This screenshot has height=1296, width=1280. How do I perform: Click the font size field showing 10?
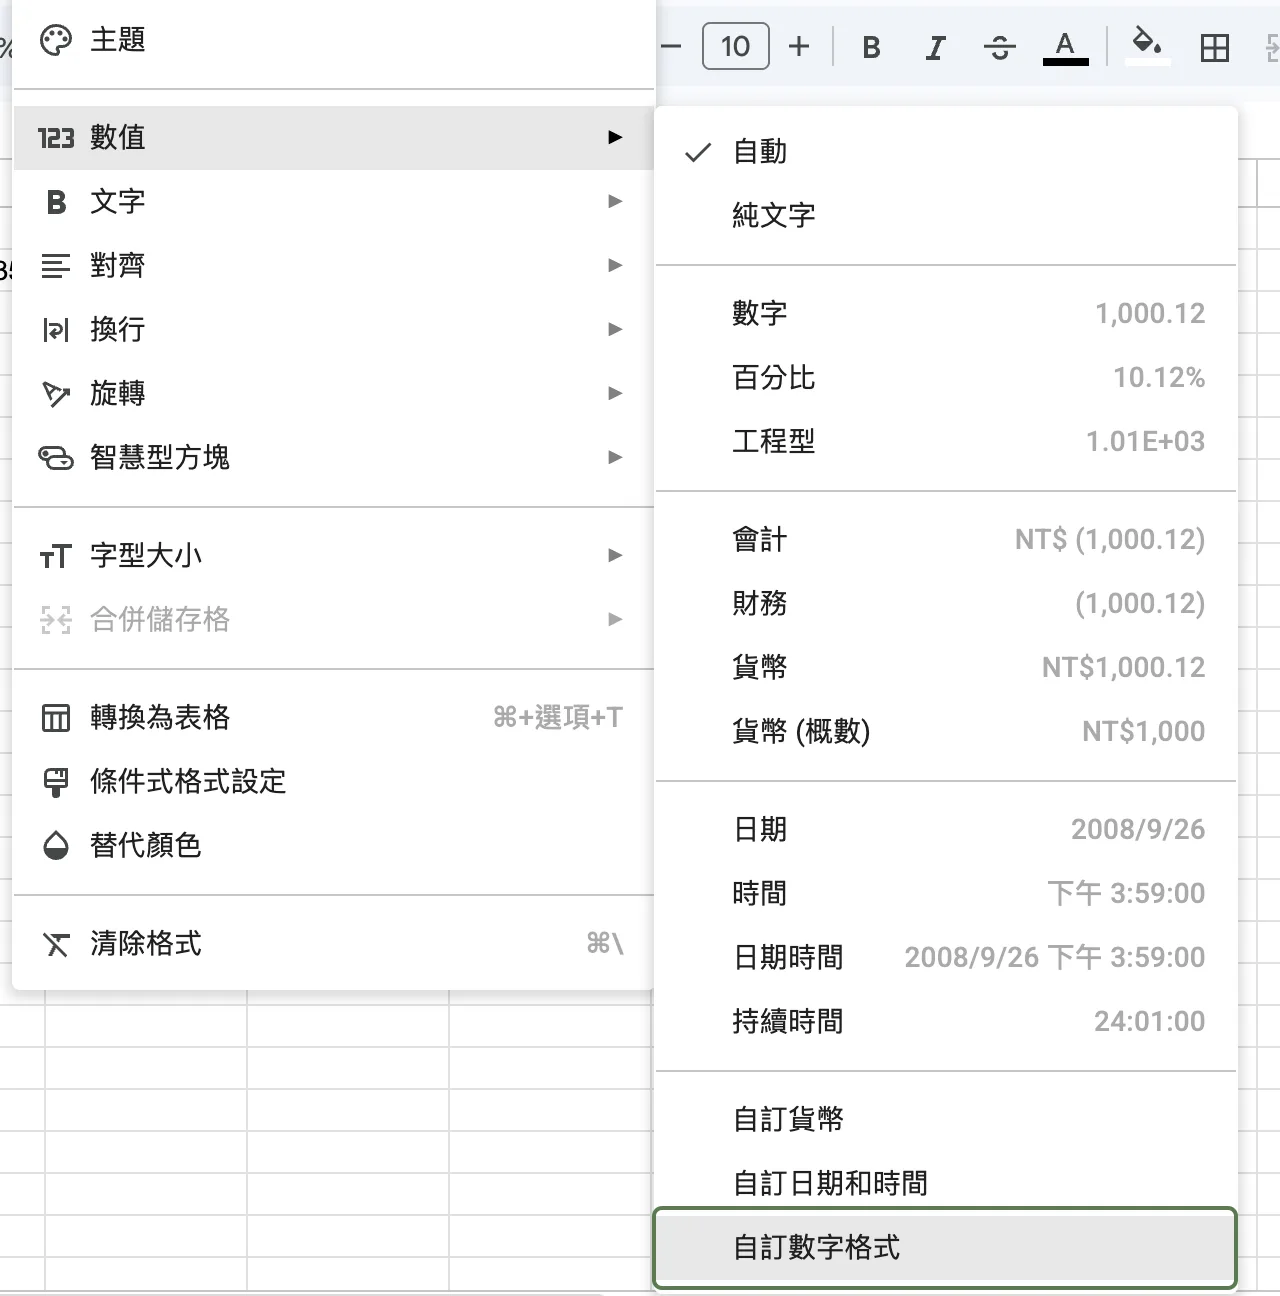[736, 46]
